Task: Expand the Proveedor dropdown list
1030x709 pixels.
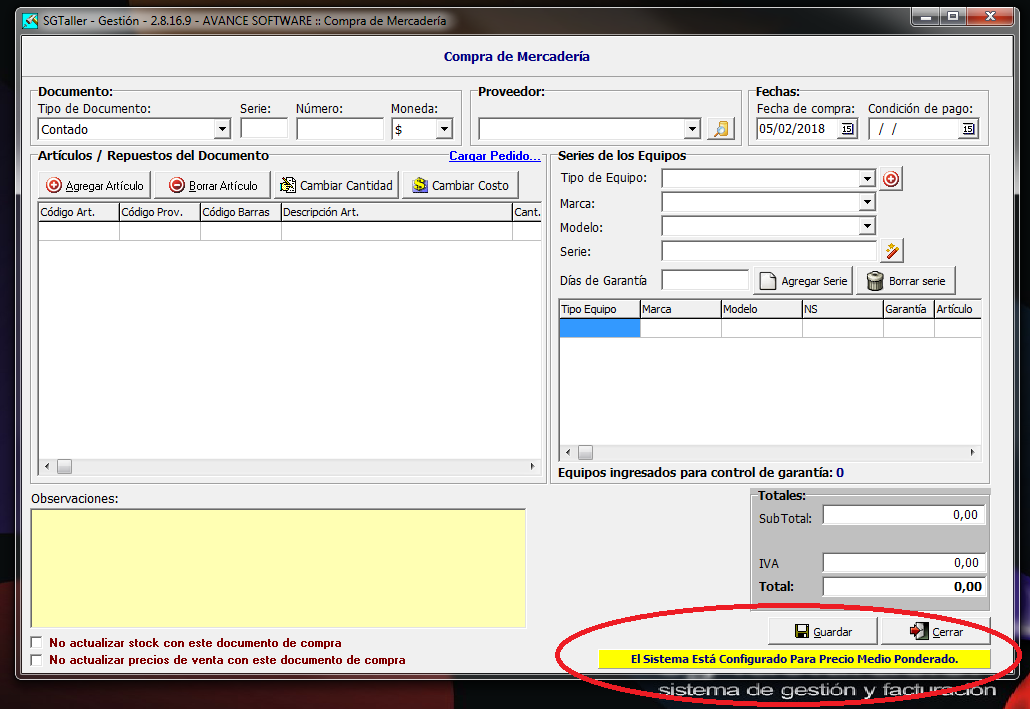Action: 691,129
